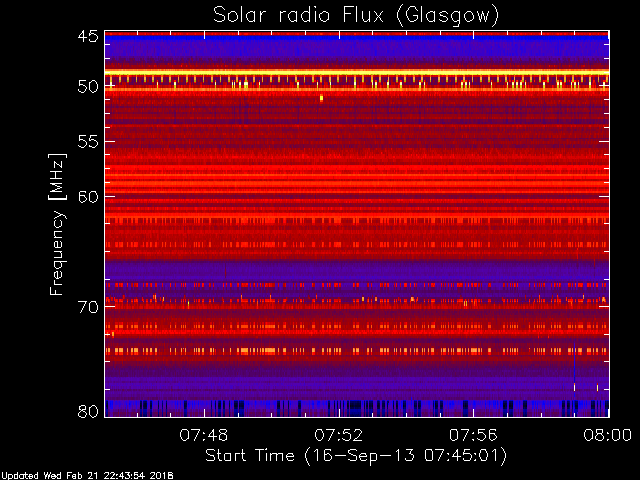The width and height of the screenshot is (640, 480).
Task: Click the 07:48 time tick label
Action: point(204,435)
